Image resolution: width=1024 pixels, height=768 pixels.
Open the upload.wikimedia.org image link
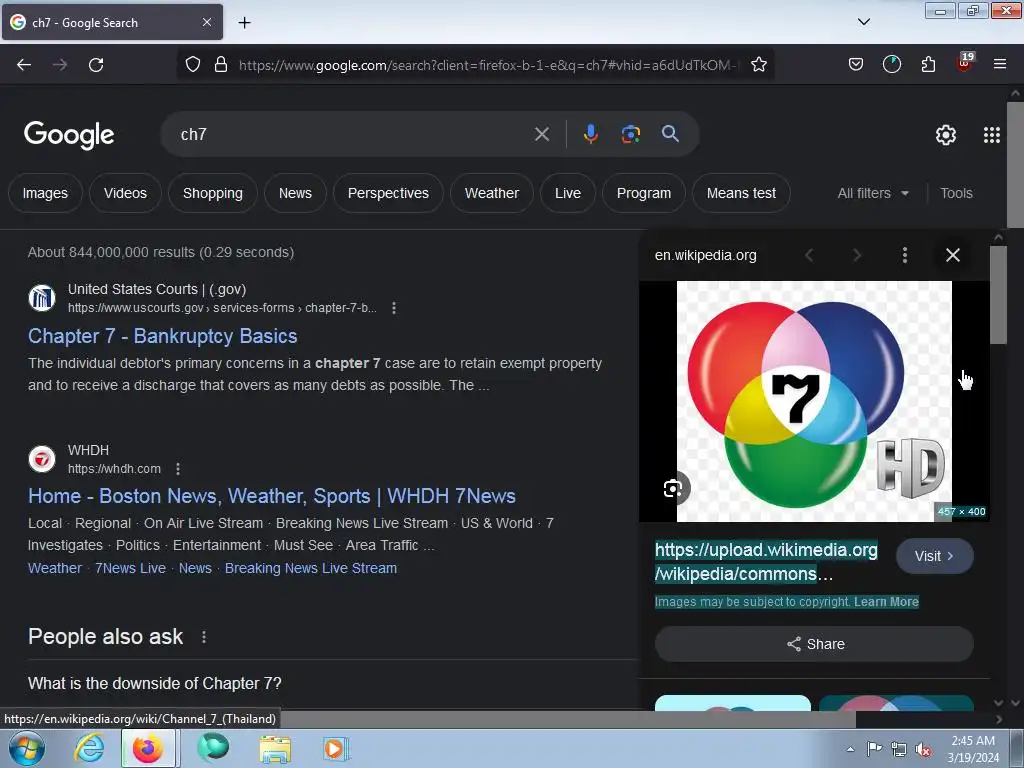[766, 562]
